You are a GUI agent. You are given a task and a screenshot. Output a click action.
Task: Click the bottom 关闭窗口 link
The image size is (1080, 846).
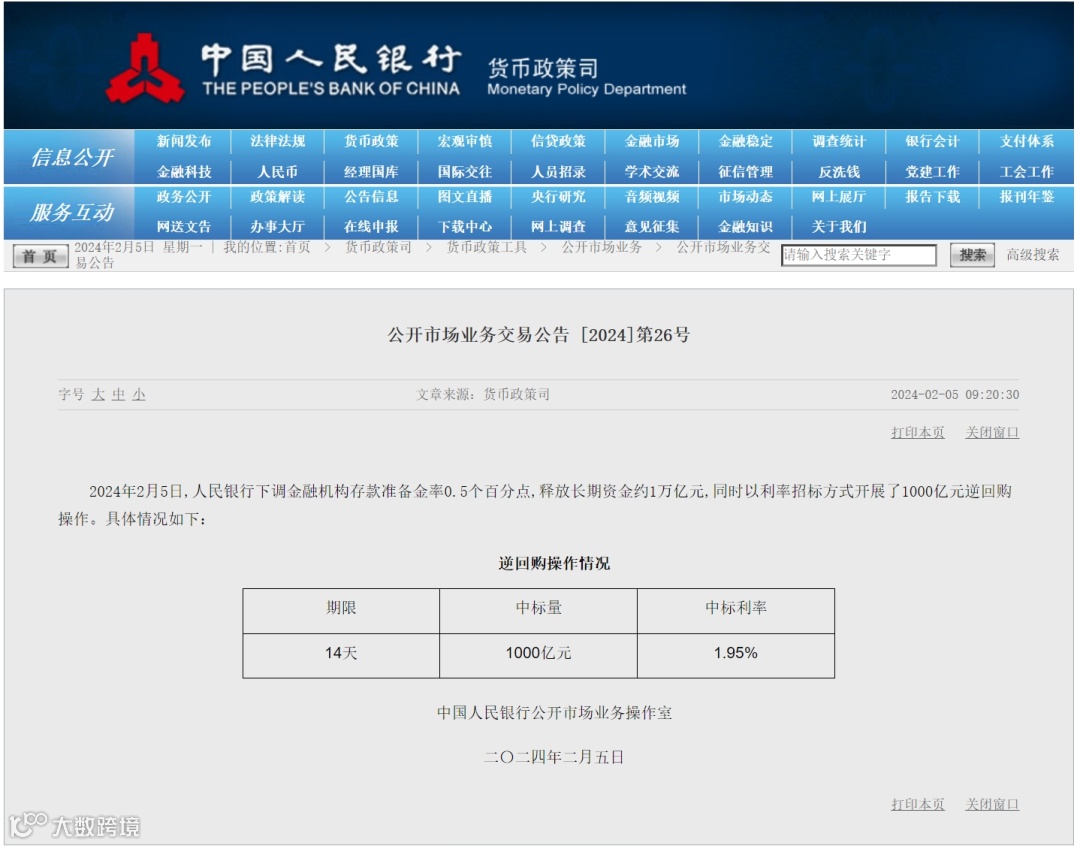click(x=992, y=805)
